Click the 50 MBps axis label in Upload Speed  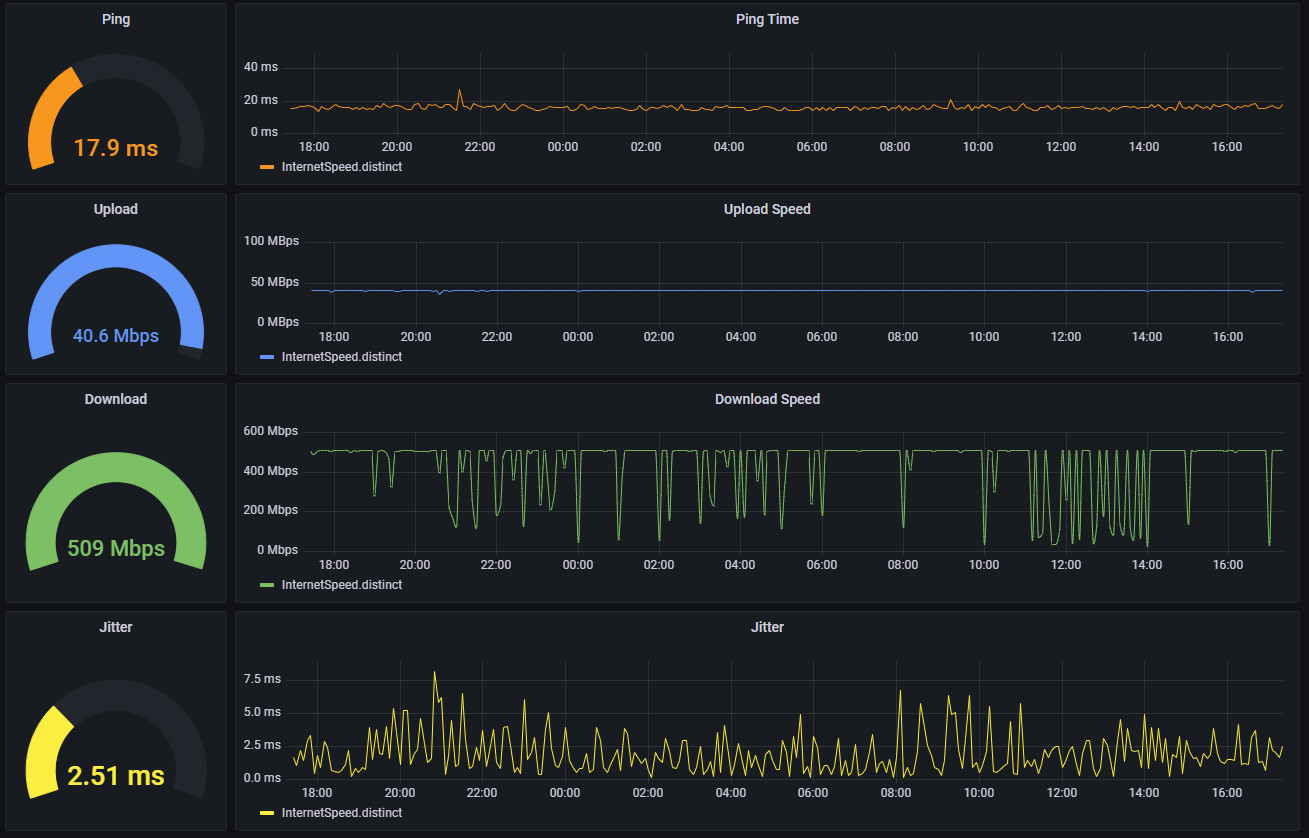(274, 282)
